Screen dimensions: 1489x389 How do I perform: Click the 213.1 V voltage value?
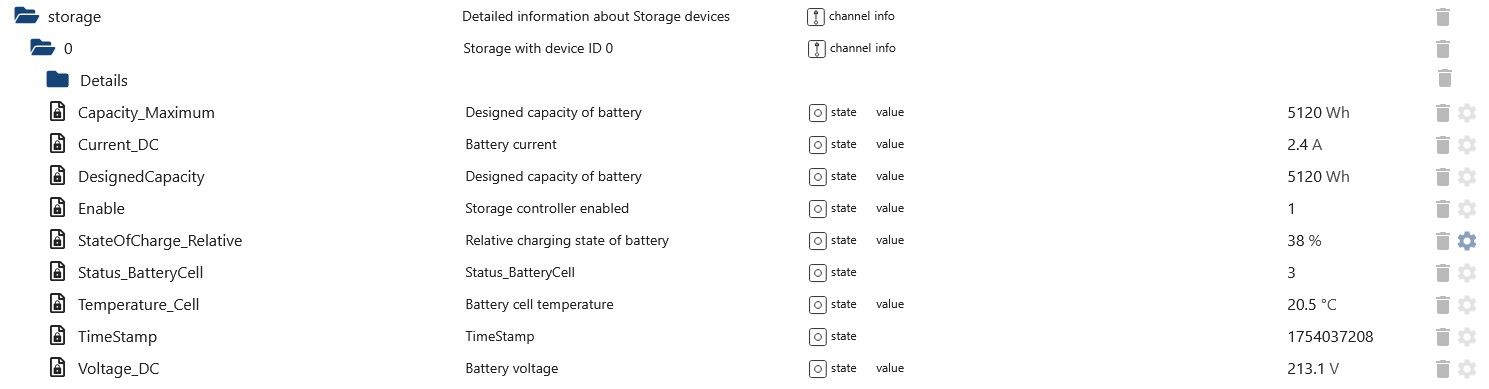tap(1312, 369)
